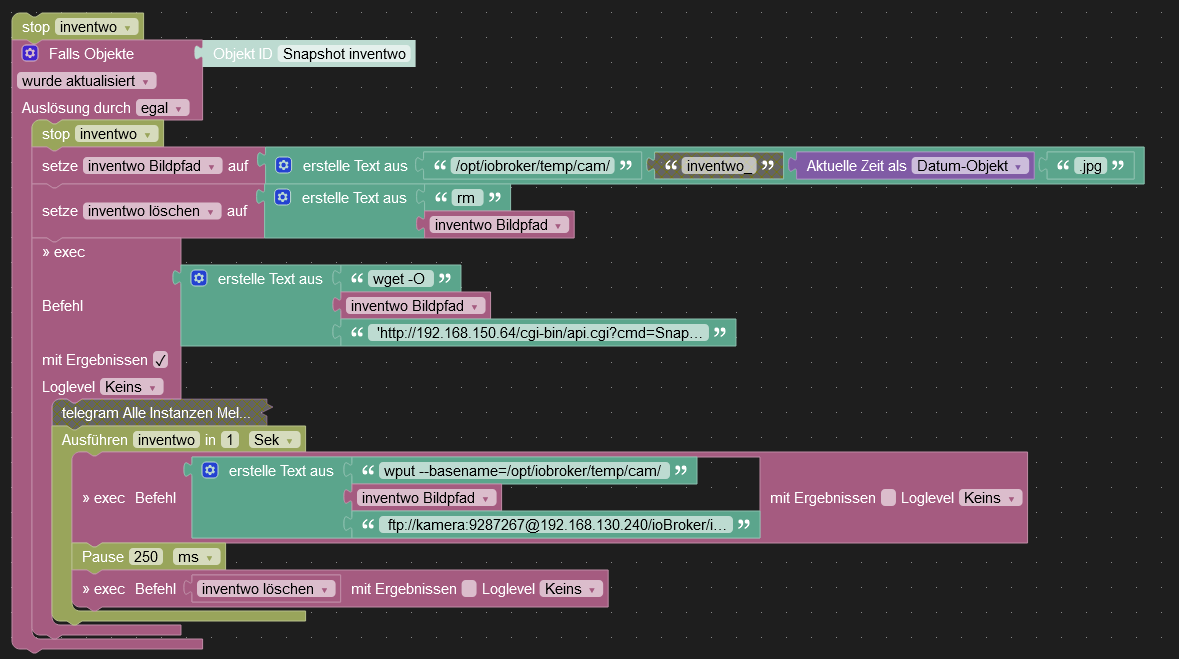Open Datum-Objekt format dropdown
This screenshot has width=1179, height=659.
coord(969,166)
